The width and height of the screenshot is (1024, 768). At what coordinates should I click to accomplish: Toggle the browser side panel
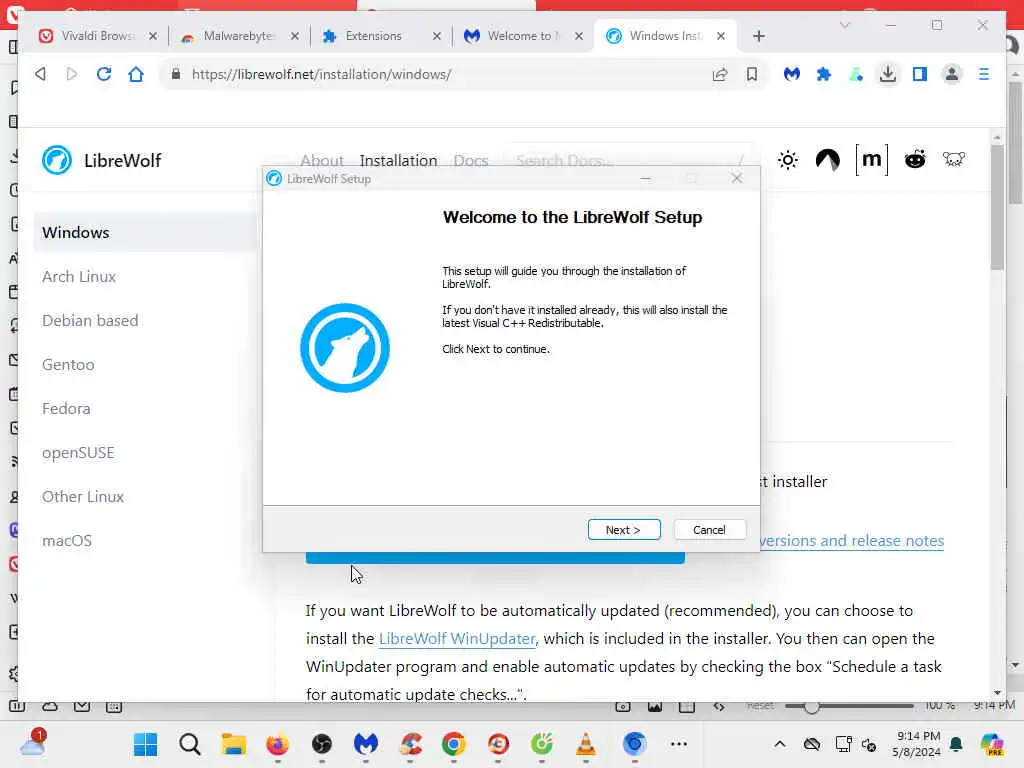920,74
